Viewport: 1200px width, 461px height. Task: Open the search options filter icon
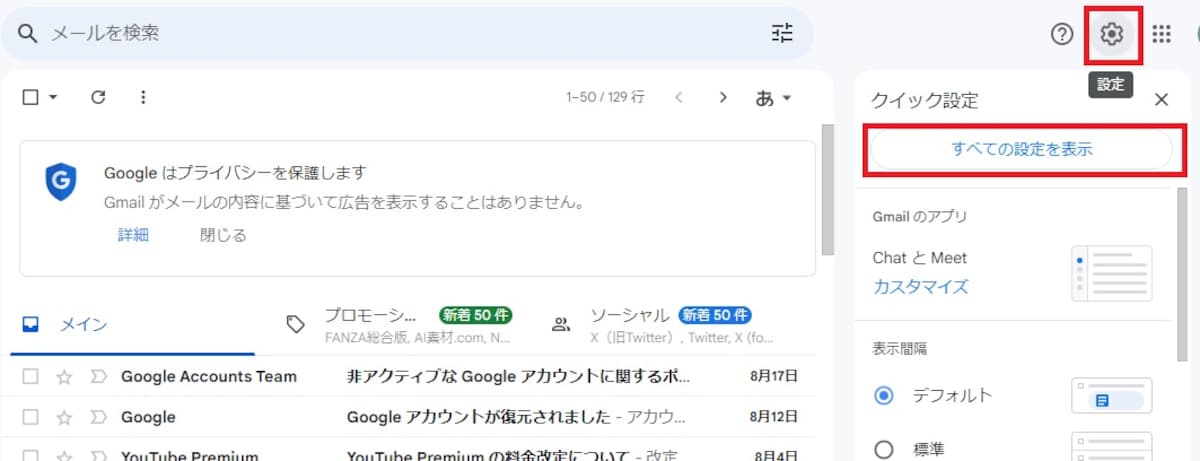tap(782, 33)
